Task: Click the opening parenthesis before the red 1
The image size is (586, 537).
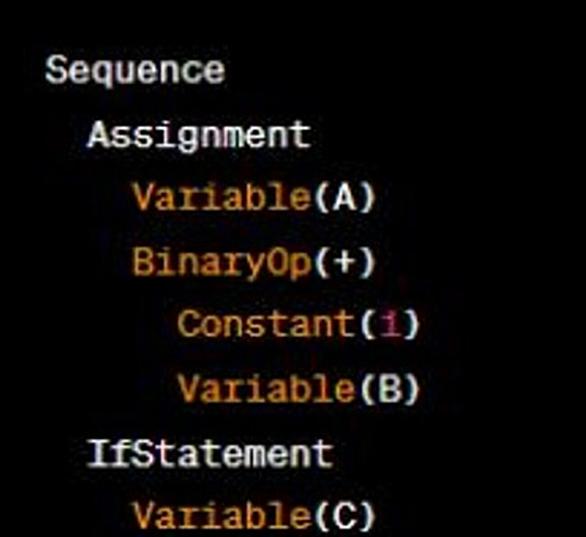Action: (x=366, y=324)
